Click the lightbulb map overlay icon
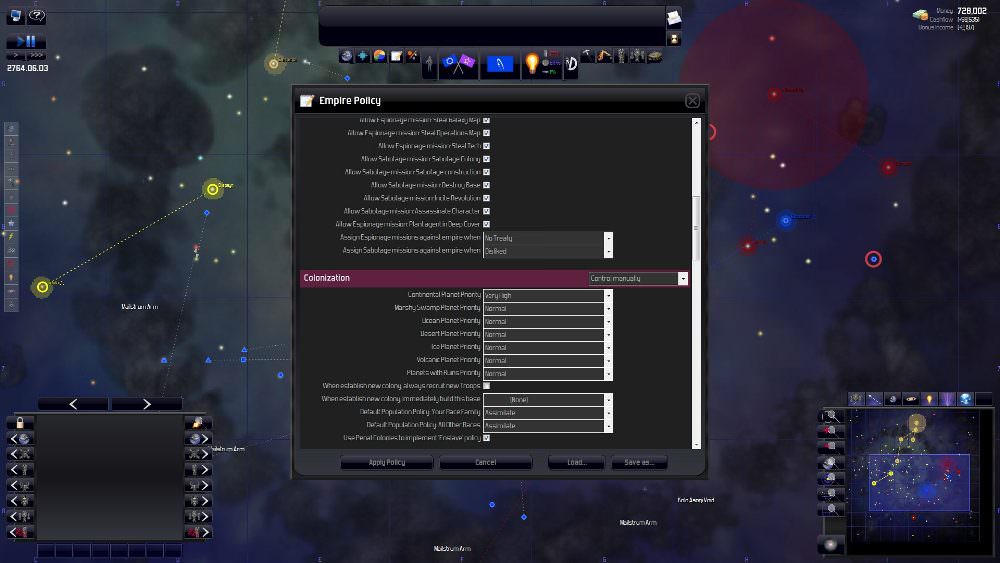The width and height of the screenshot is (1000, 563). coord(929,399)
